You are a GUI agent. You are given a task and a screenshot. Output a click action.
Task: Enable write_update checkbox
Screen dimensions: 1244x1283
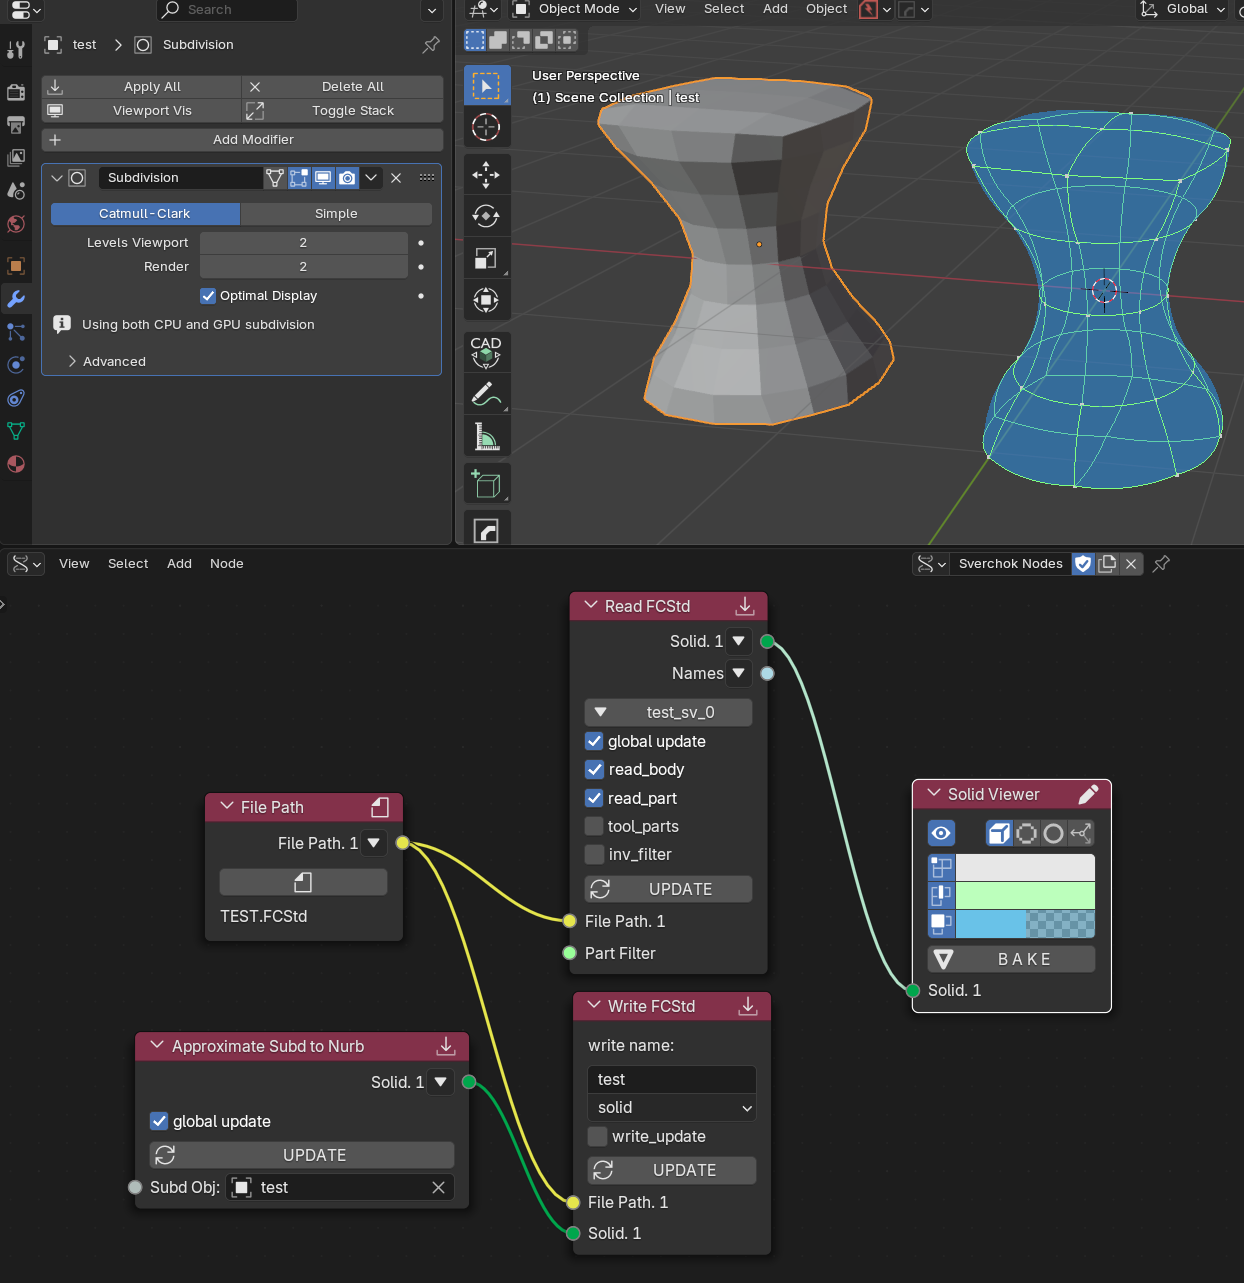598,1136
